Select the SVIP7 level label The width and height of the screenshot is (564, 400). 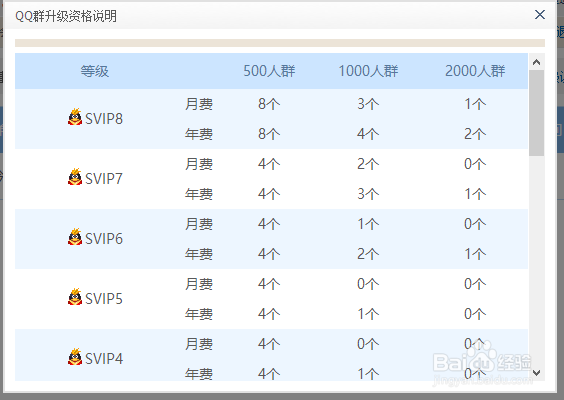pos(104,179)
